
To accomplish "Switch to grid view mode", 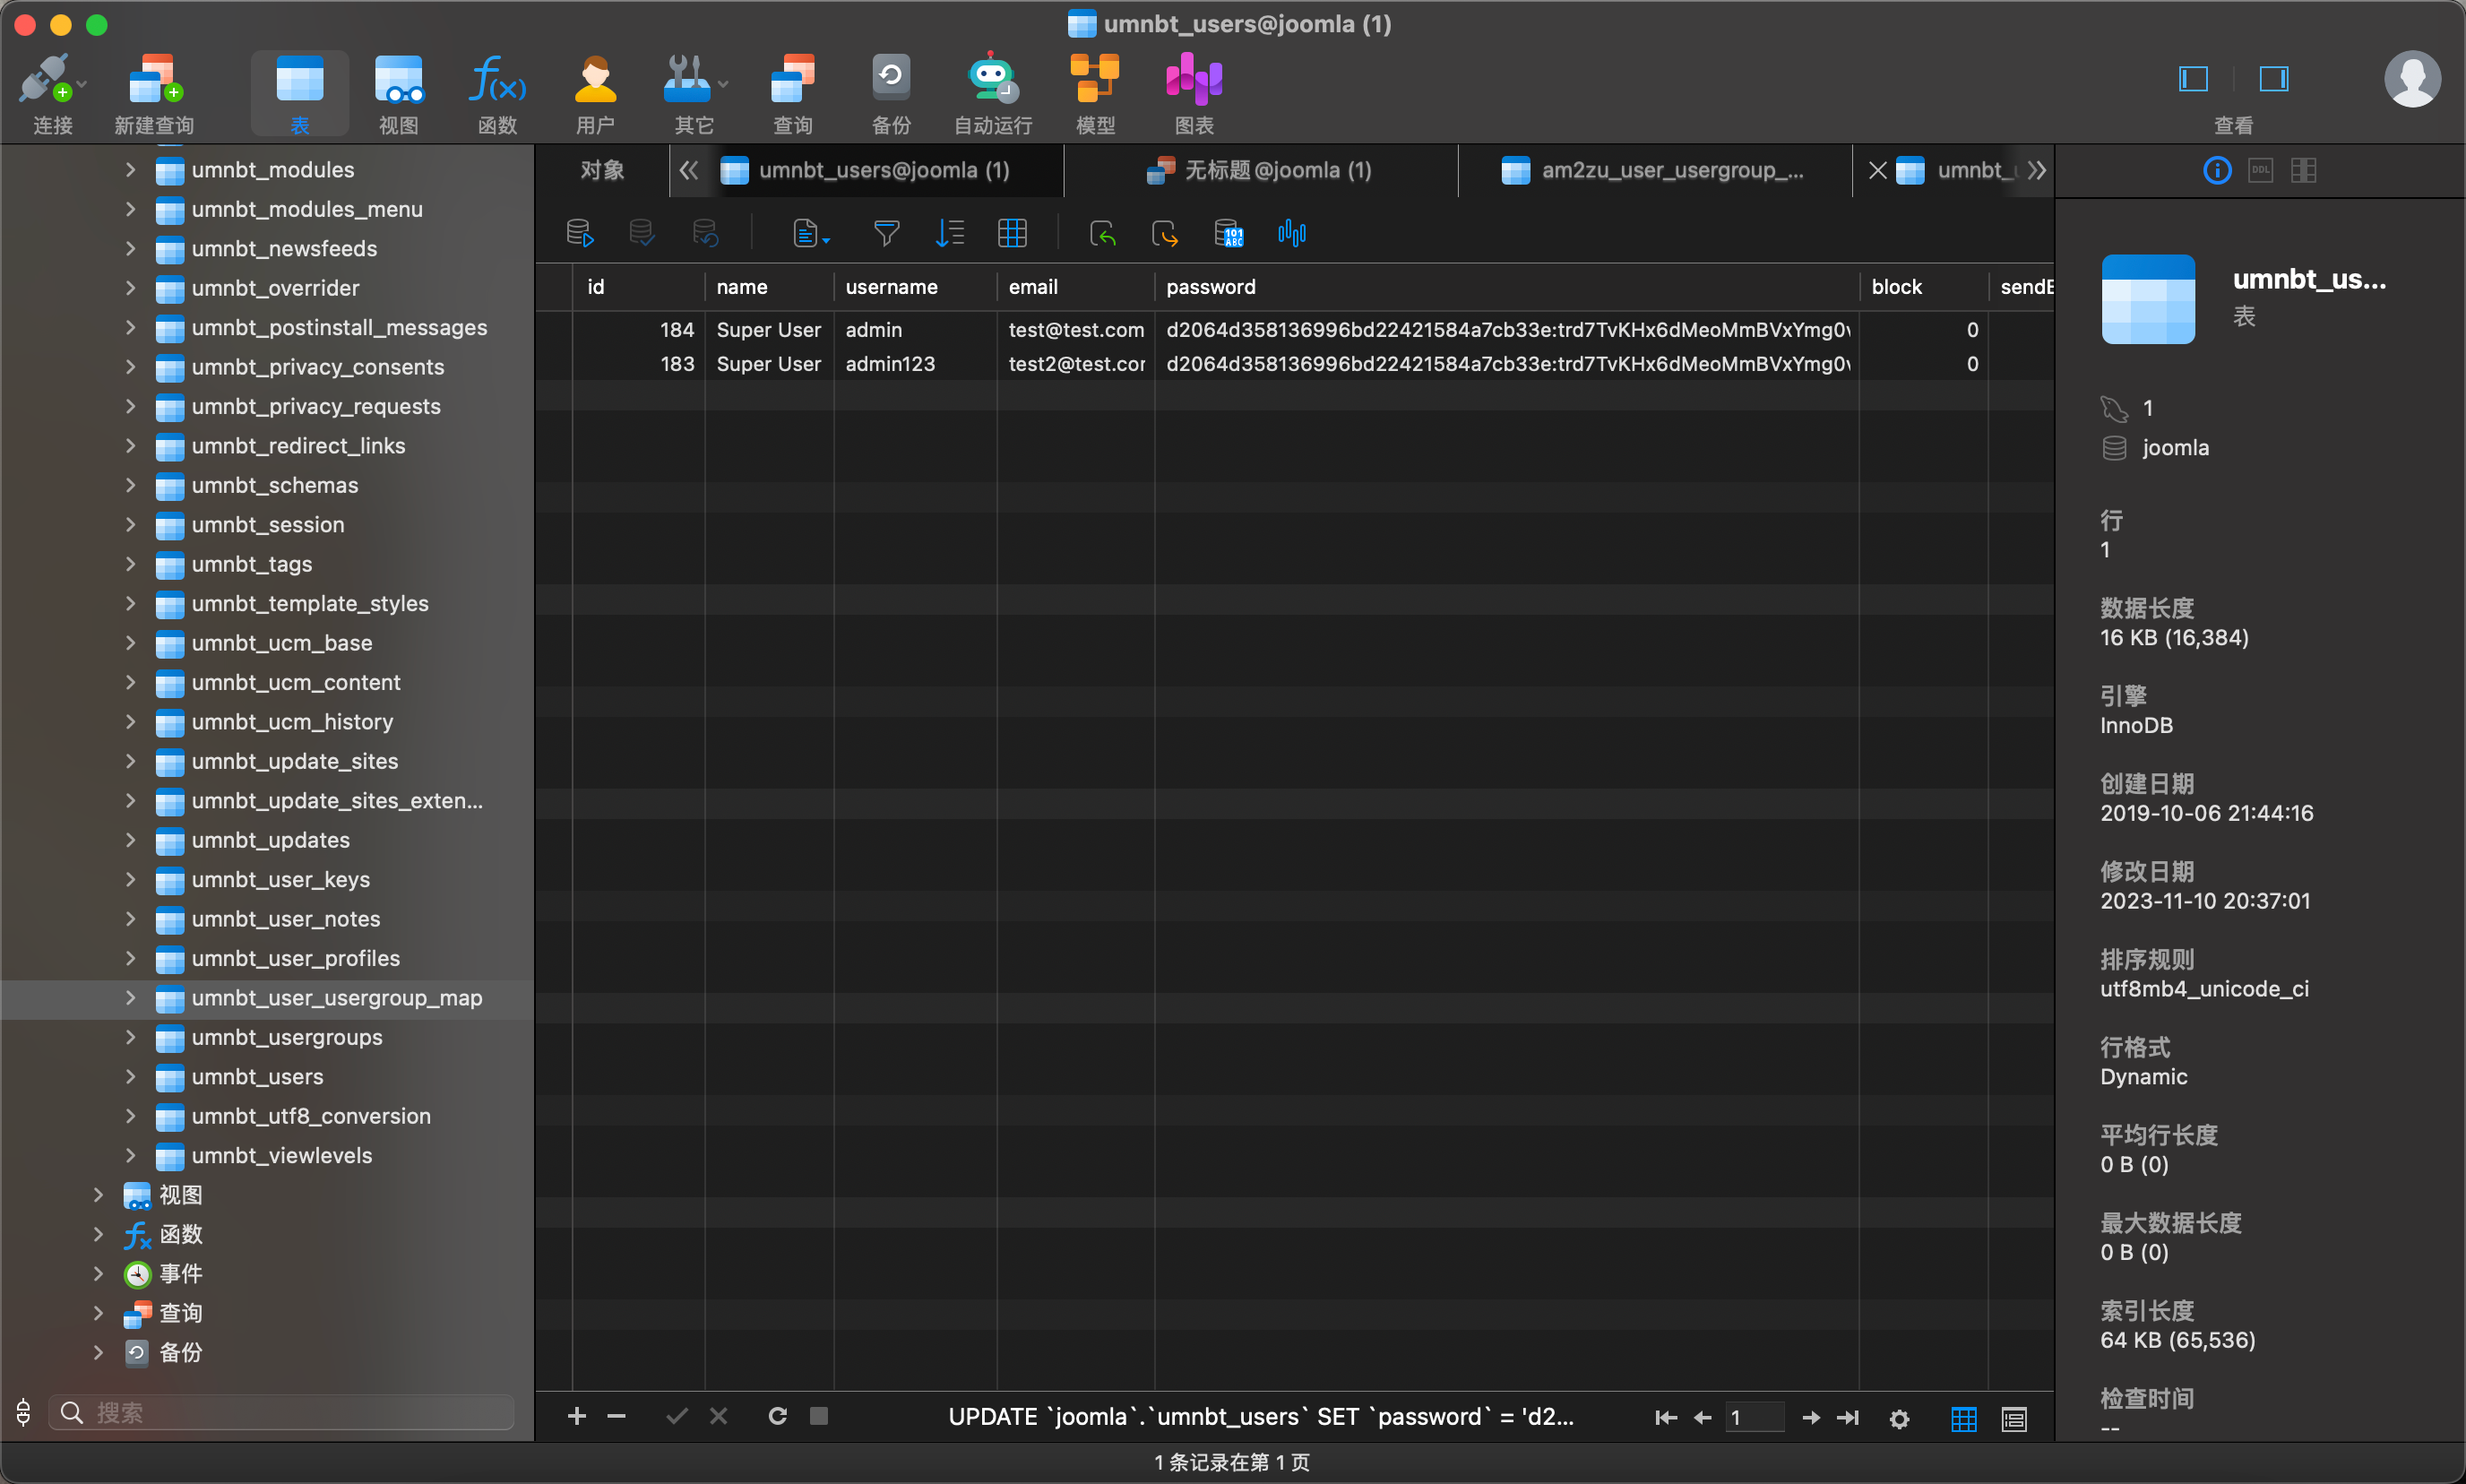I will point(1963,1418).
